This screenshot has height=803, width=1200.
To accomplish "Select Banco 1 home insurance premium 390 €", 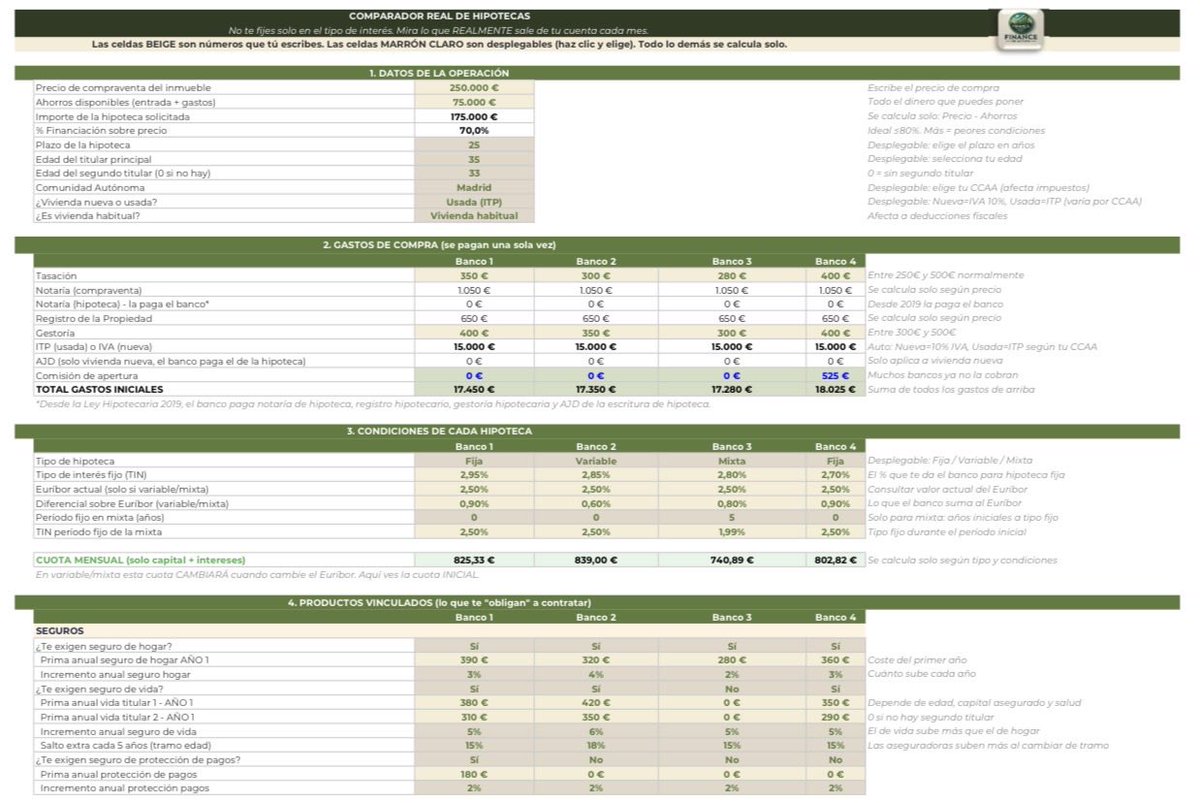I will [x=474, y=660].
